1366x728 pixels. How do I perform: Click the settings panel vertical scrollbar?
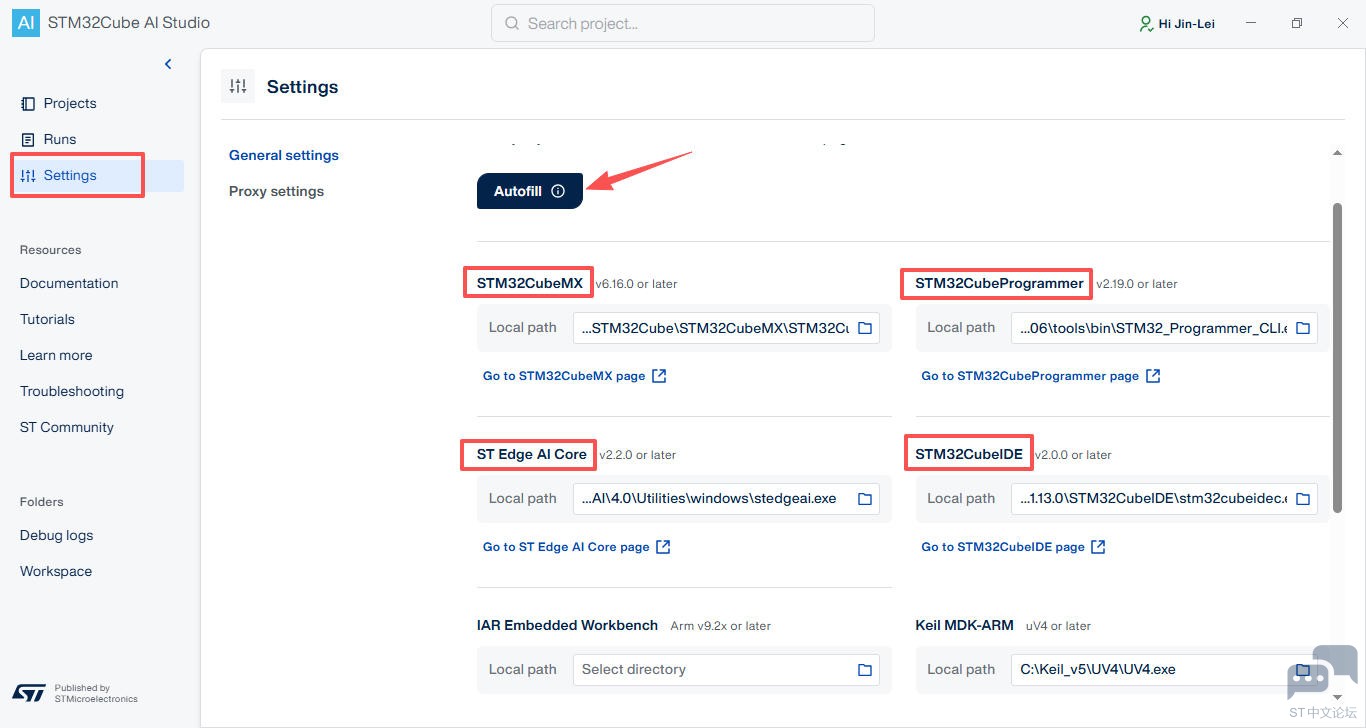1338,358
